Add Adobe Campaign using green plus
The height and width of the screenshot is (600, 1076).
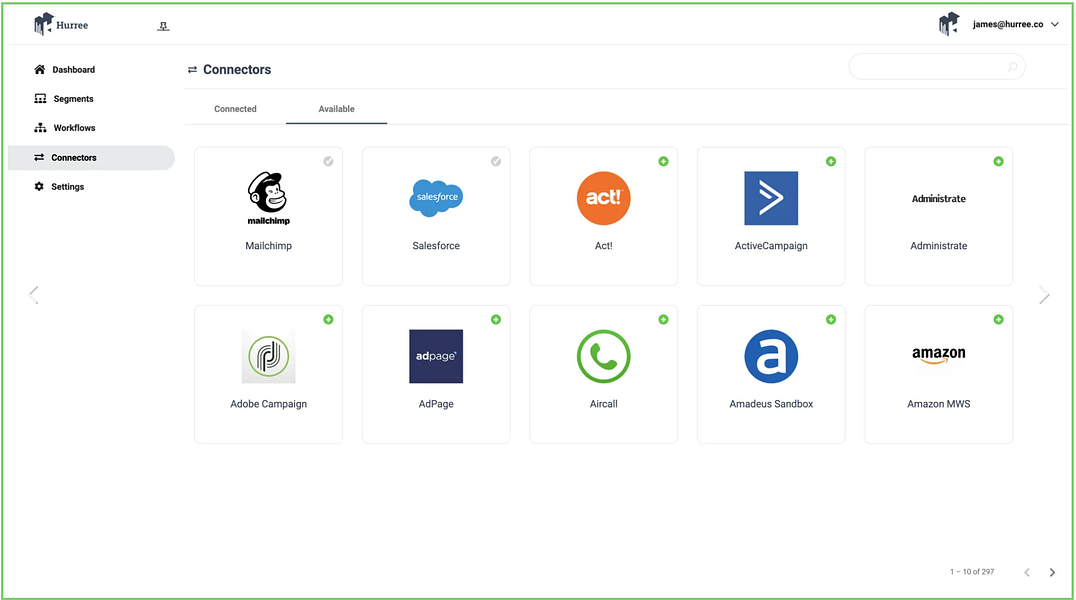(328, 319)
